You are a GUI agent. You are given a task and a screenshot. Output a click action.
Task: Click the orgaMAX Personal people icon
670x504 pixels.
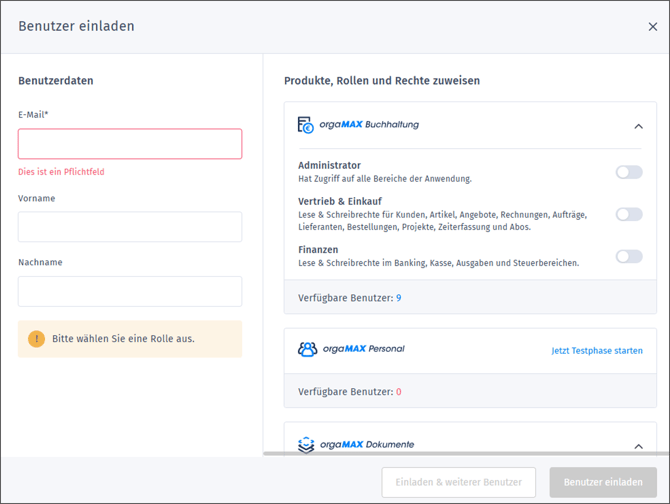coord(307,349)
